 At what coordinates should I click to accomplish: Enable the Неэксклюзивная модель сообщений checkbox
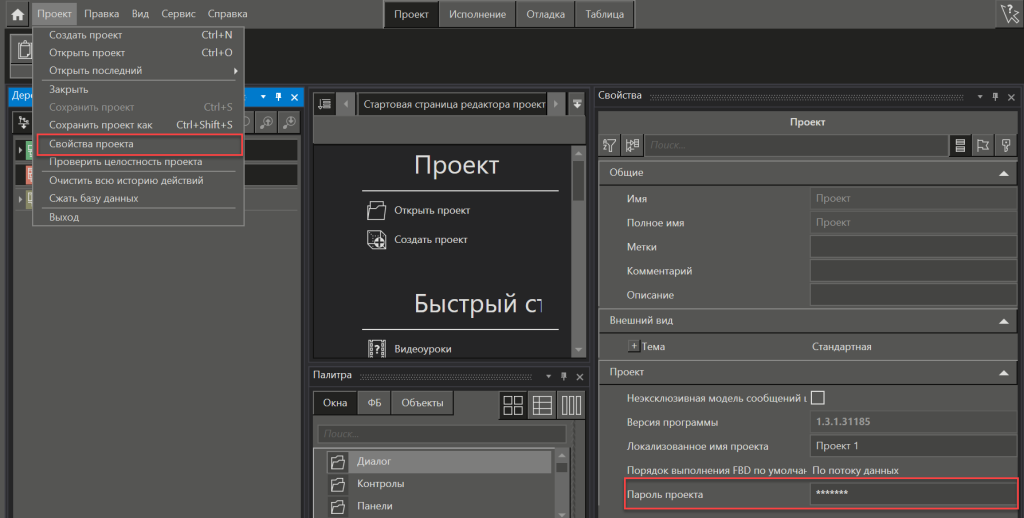pyautogui.click(x=817, y=397)
